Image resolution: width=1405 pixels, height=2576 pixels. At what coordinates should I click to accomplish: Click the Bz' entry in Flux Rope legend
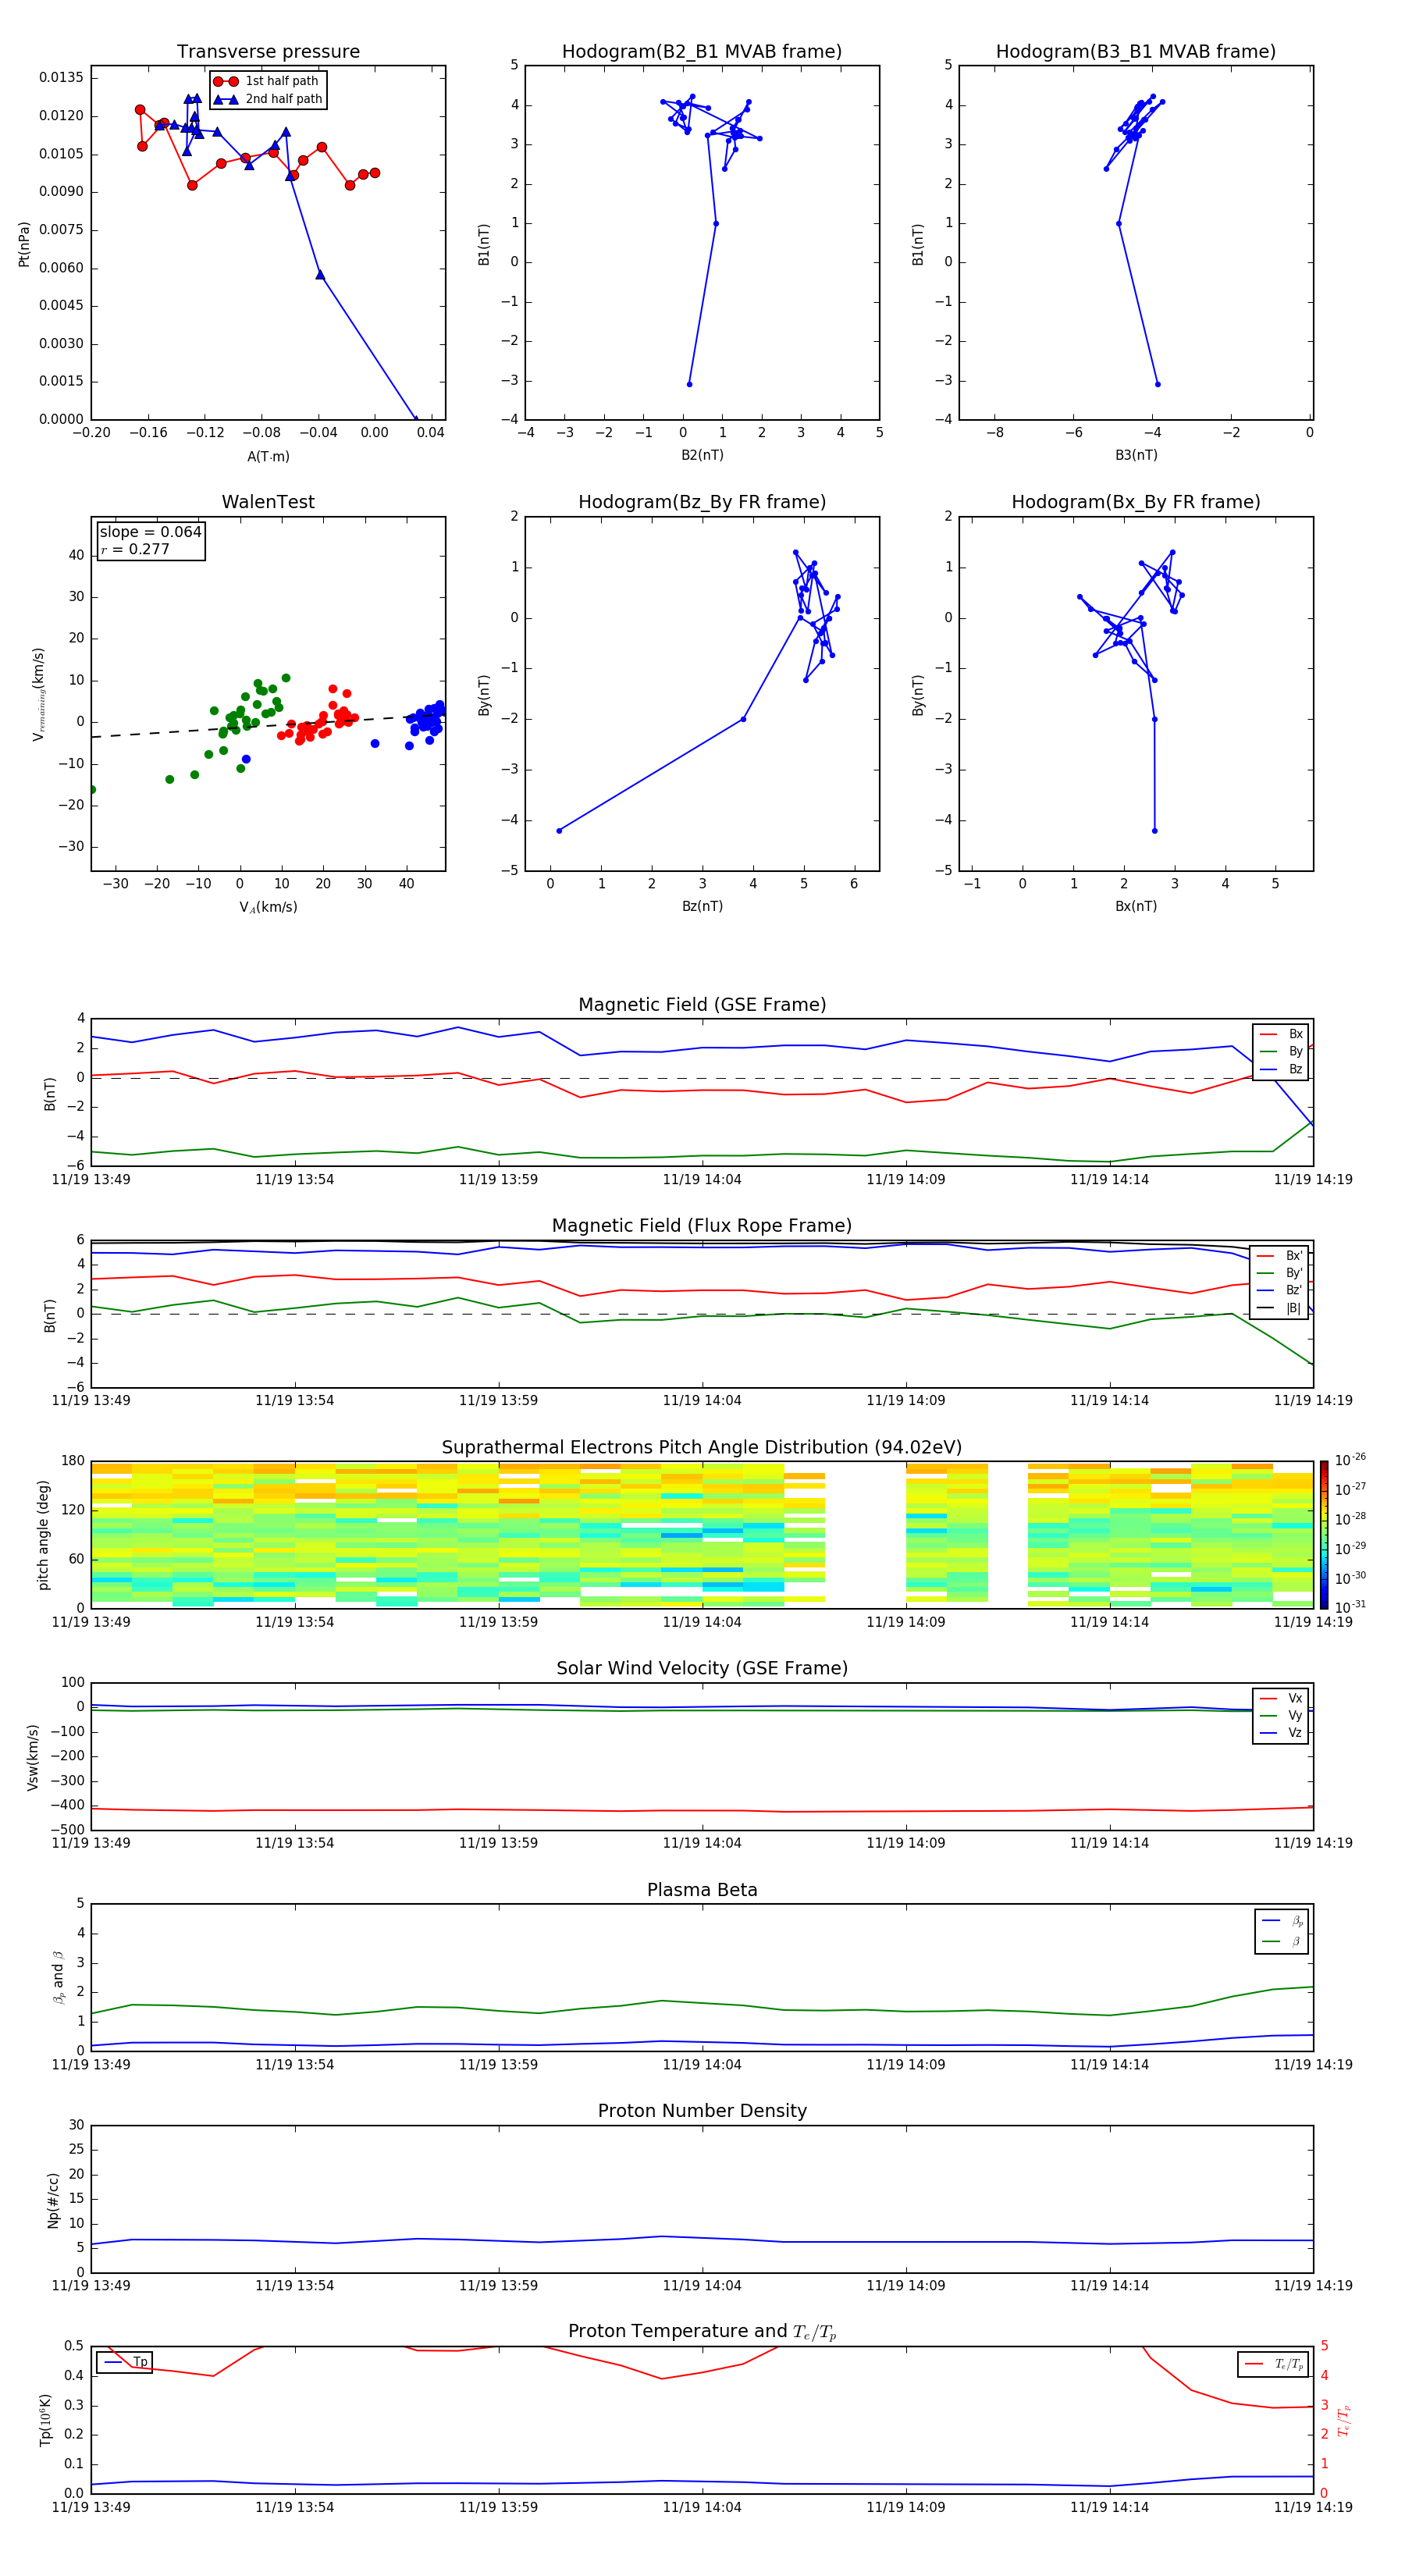click(x=1280, y=1290)
